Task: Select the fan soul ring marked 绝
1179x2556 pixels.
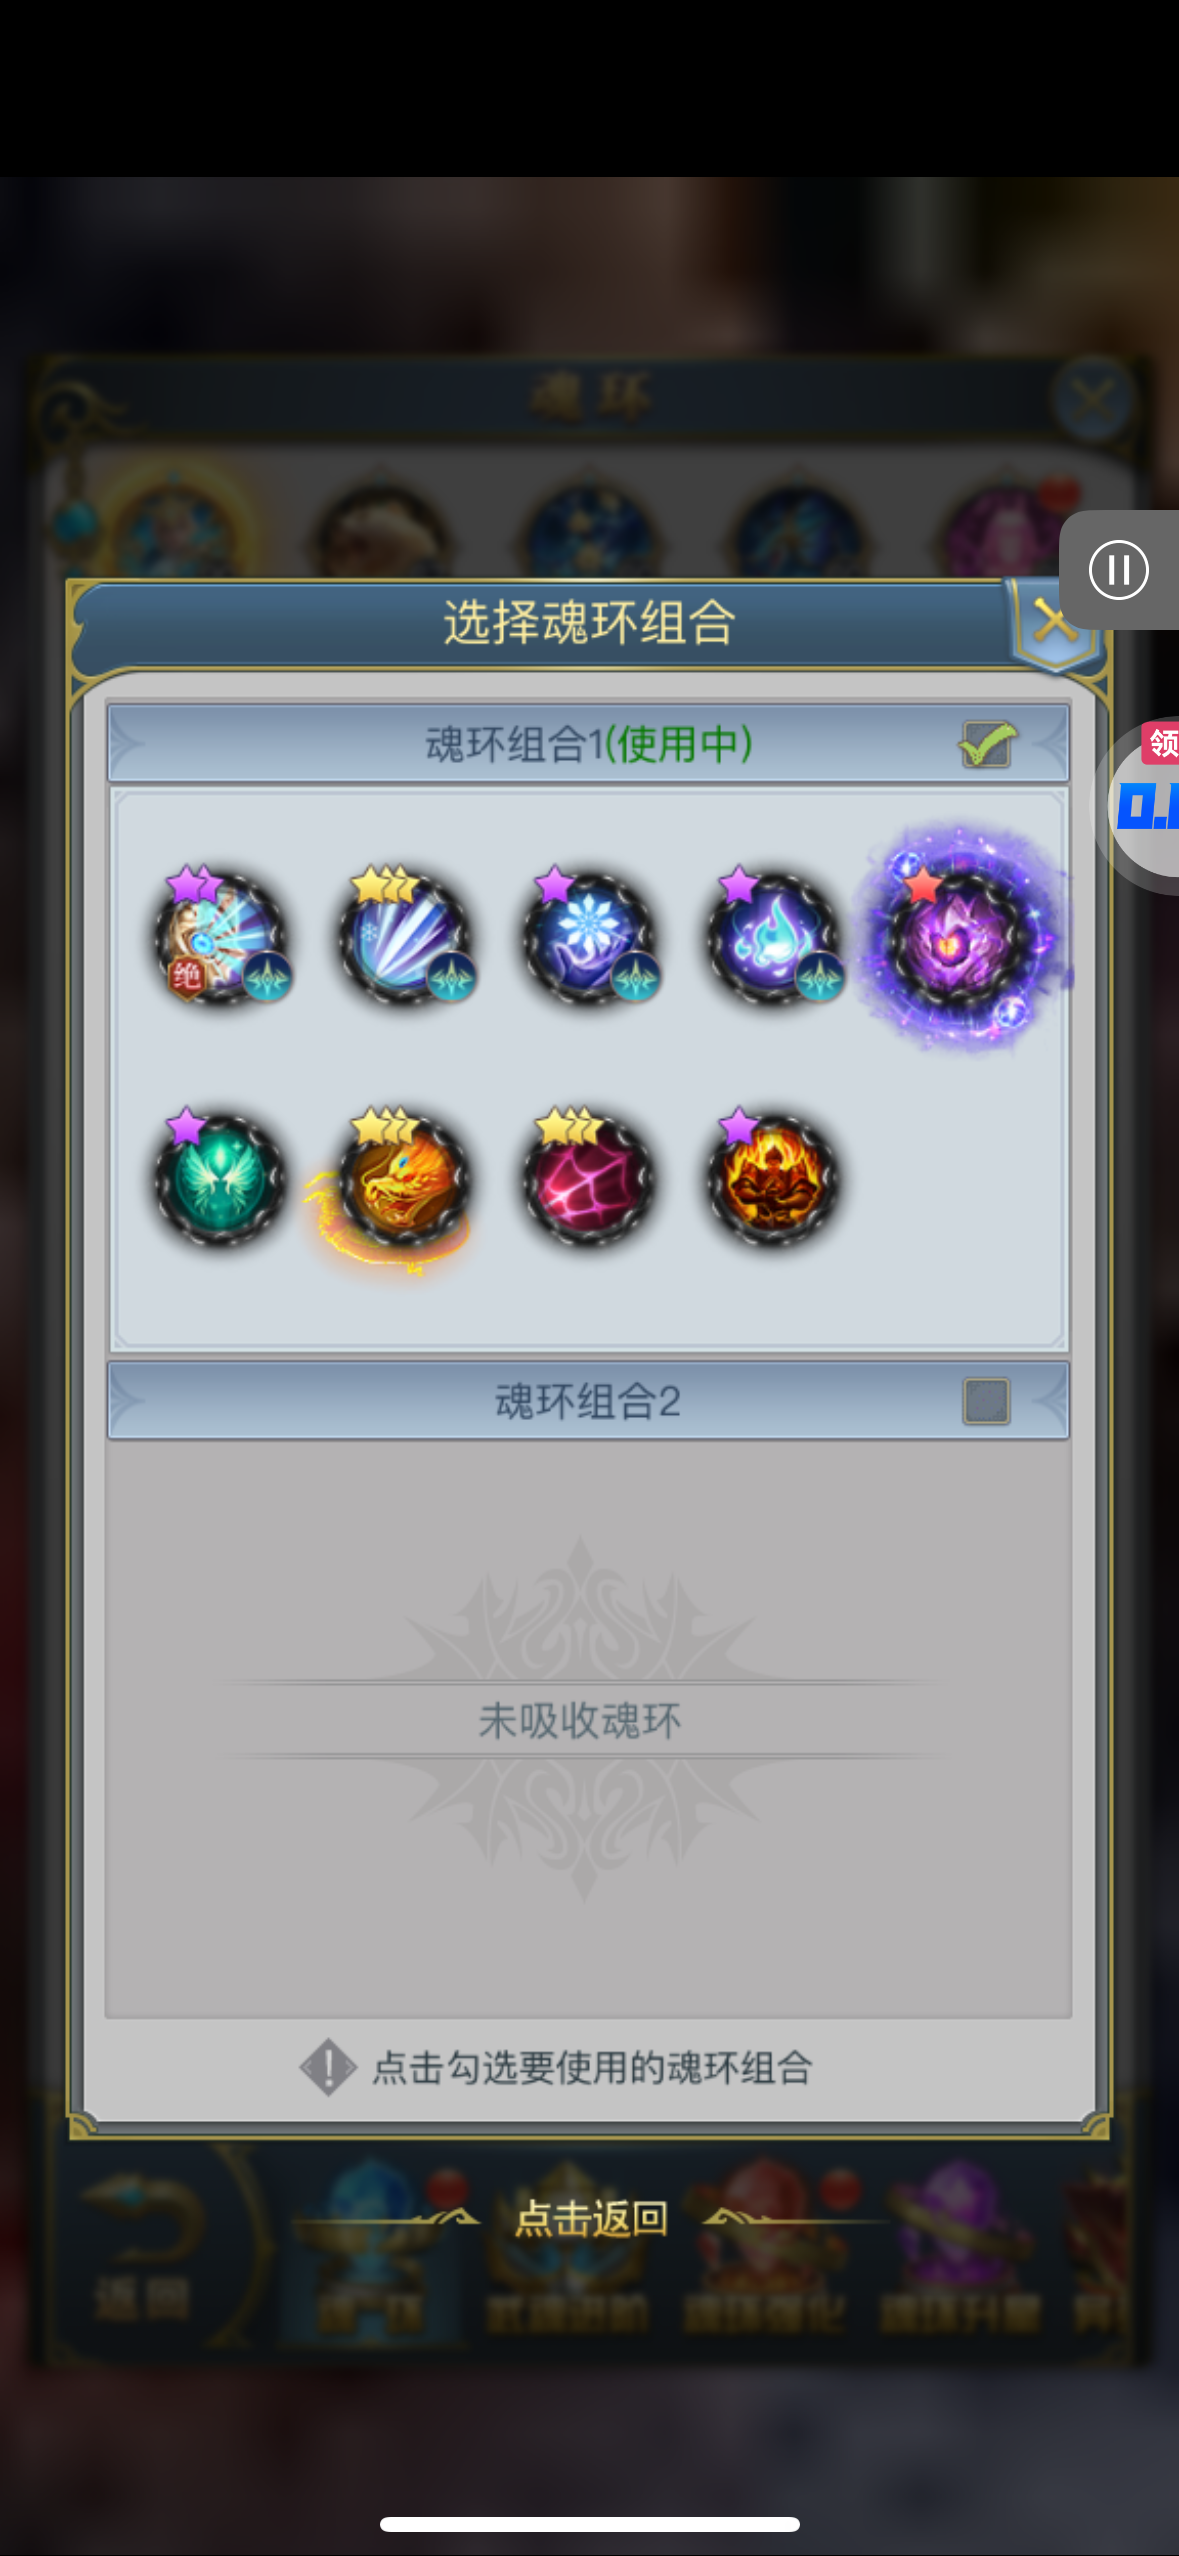Action: (x=221, y=937)
